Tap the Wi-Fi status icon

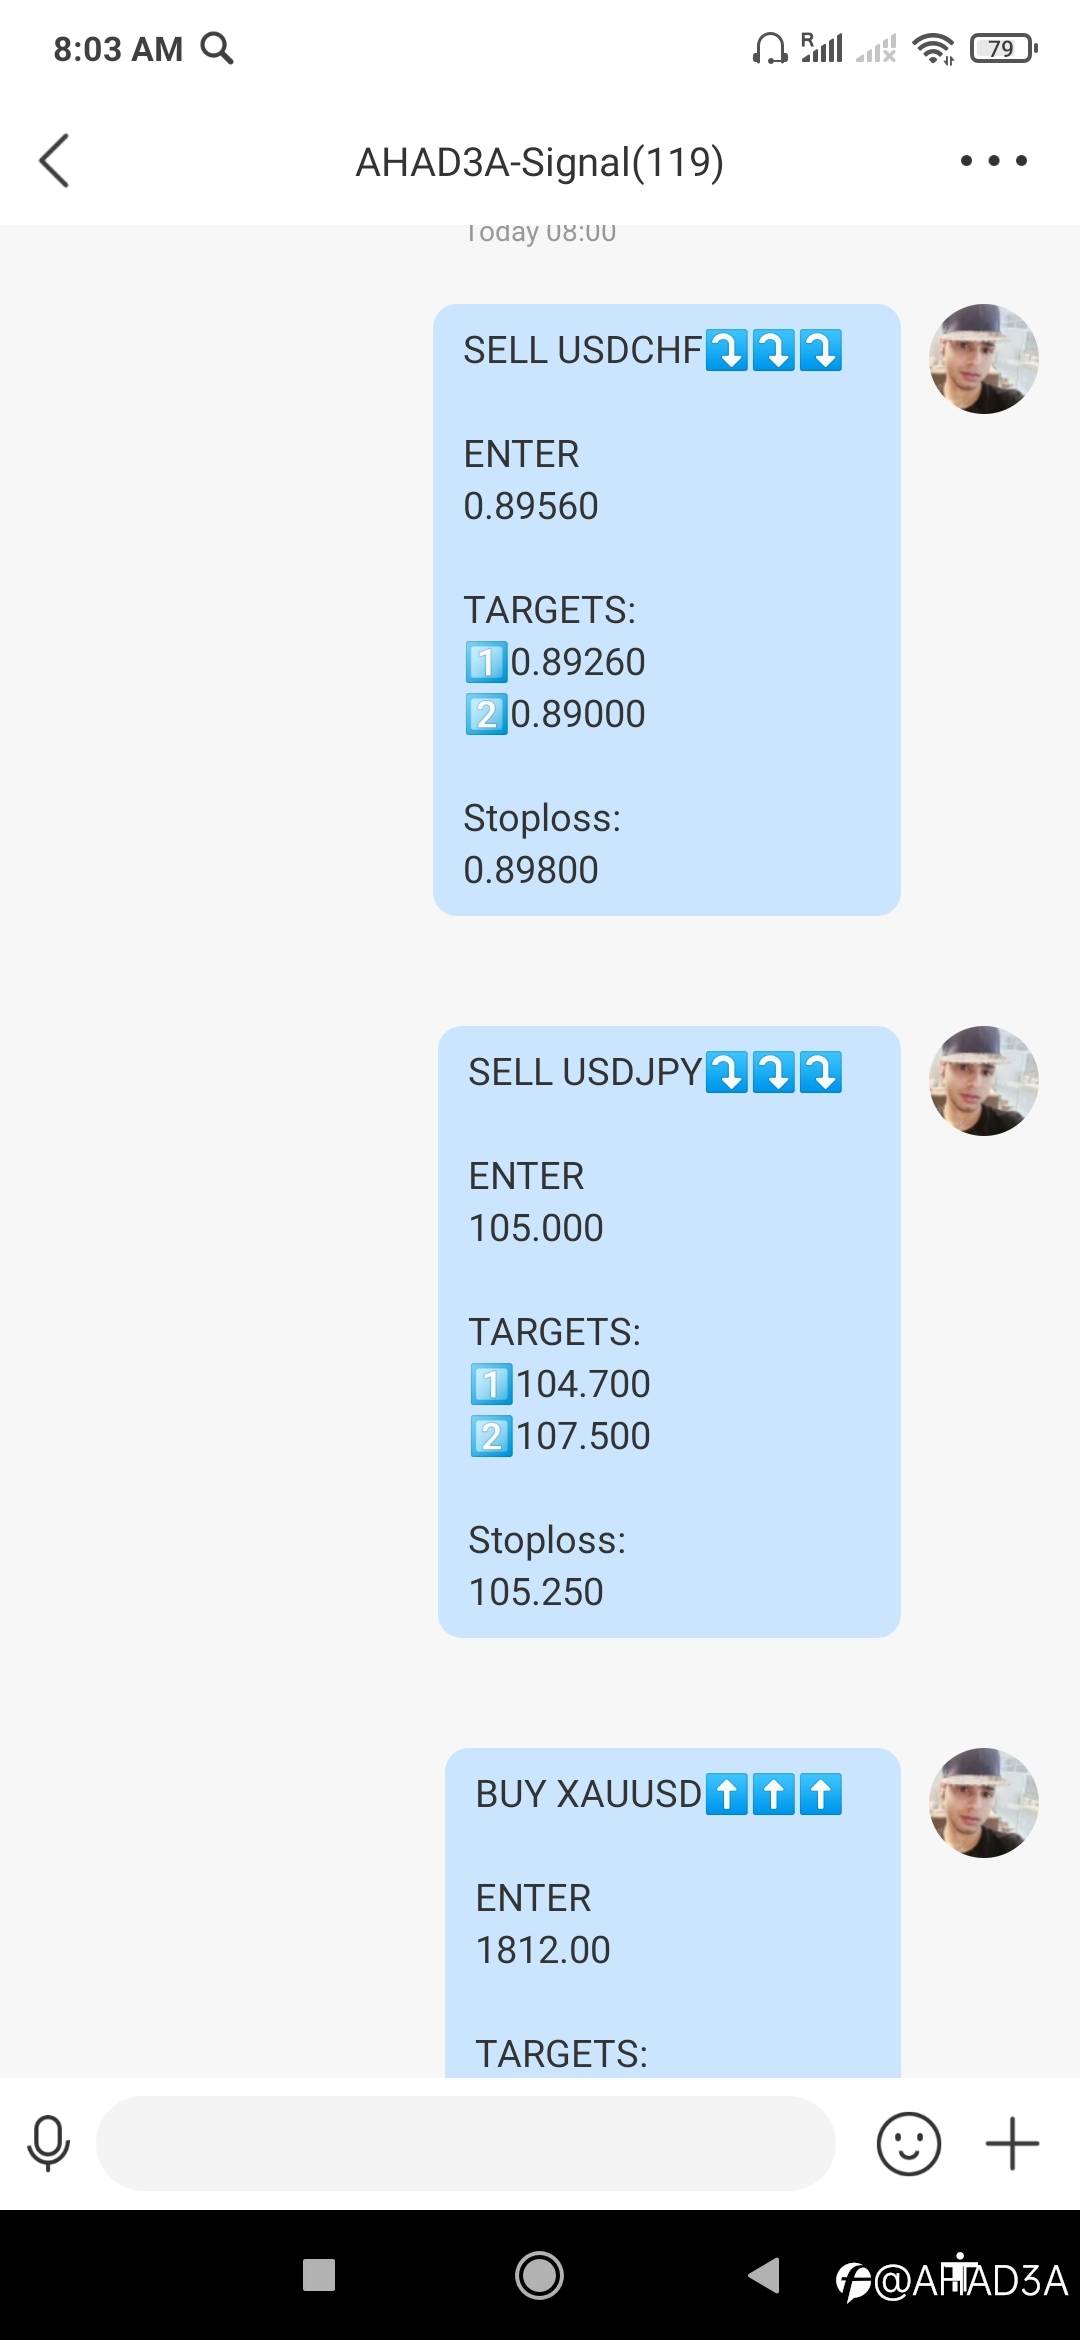(934, 48)
